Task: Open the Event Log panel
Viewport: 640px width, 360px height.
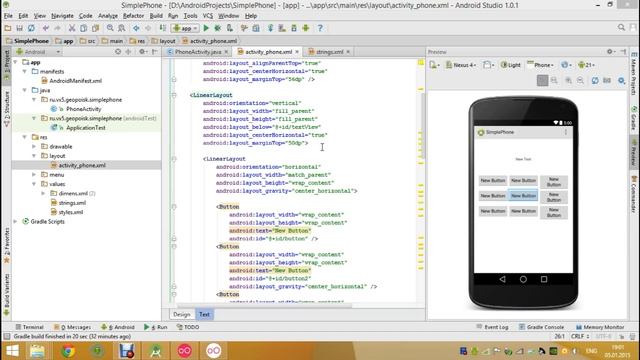Action: pos(492,327)
